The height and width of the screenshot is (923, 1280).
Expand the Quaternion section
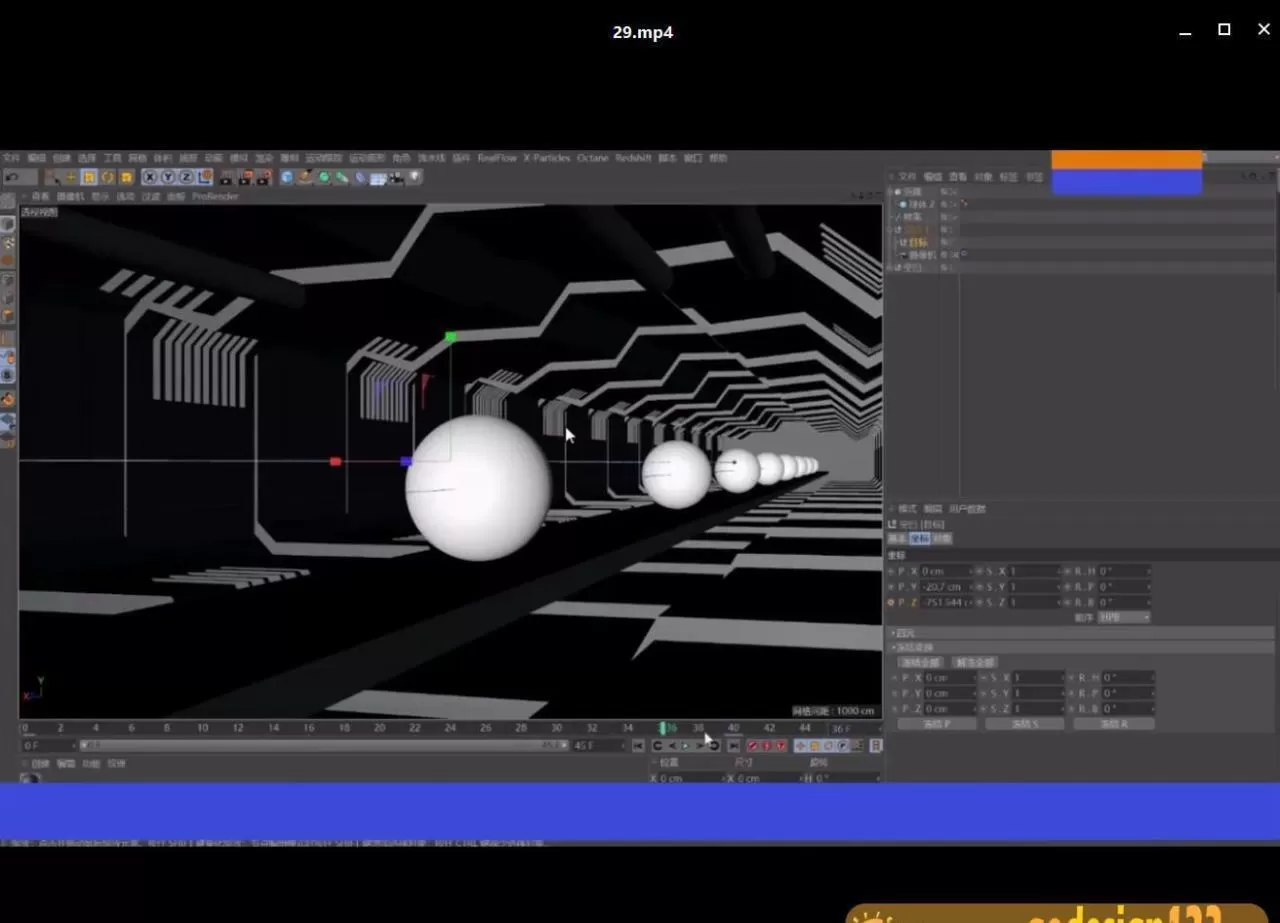905,633
